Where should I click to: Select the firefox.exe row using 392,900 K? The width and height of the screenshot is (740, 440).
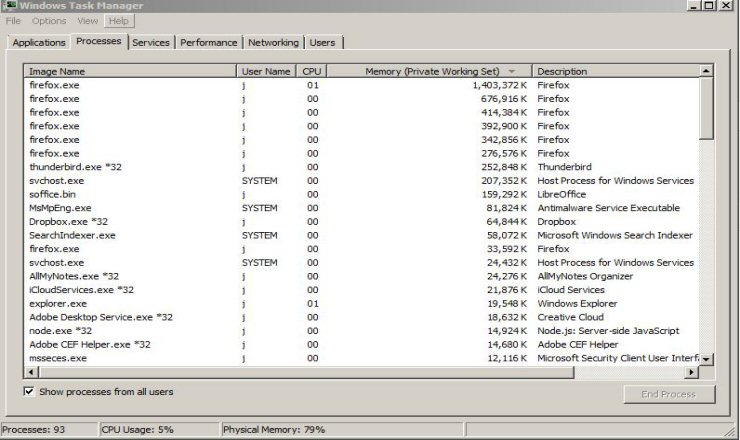[x=362, y=126]
